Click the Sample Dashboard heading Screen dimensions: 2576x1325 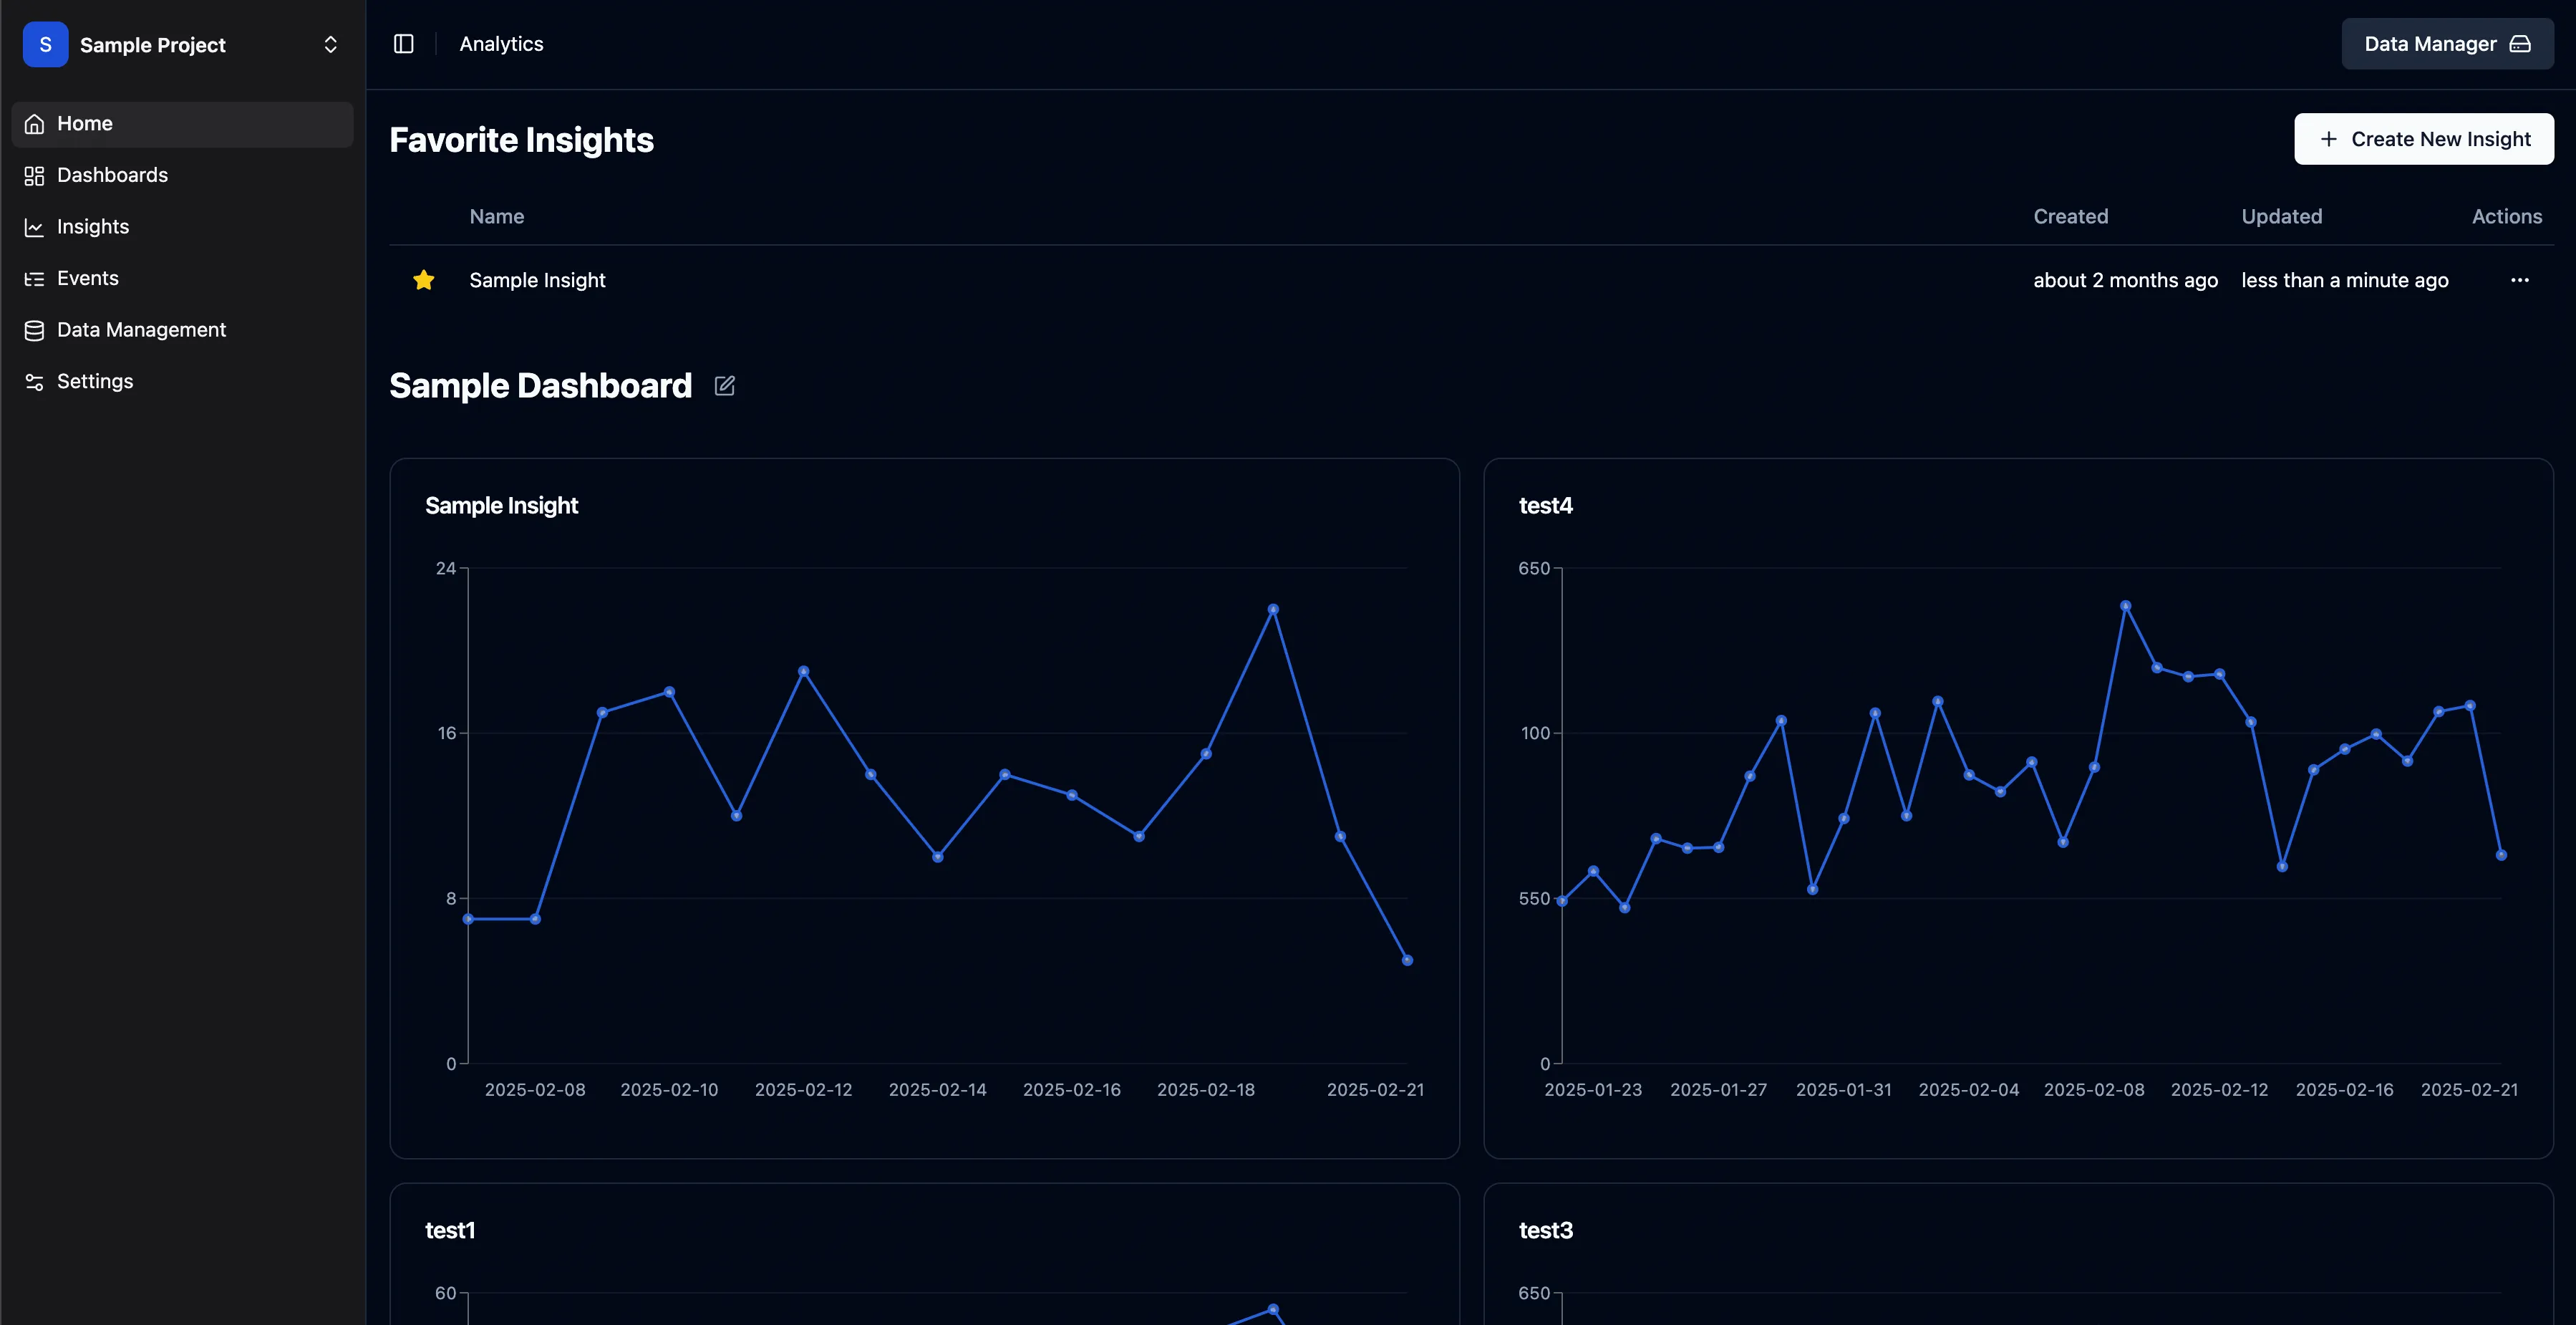click(541, 386)
